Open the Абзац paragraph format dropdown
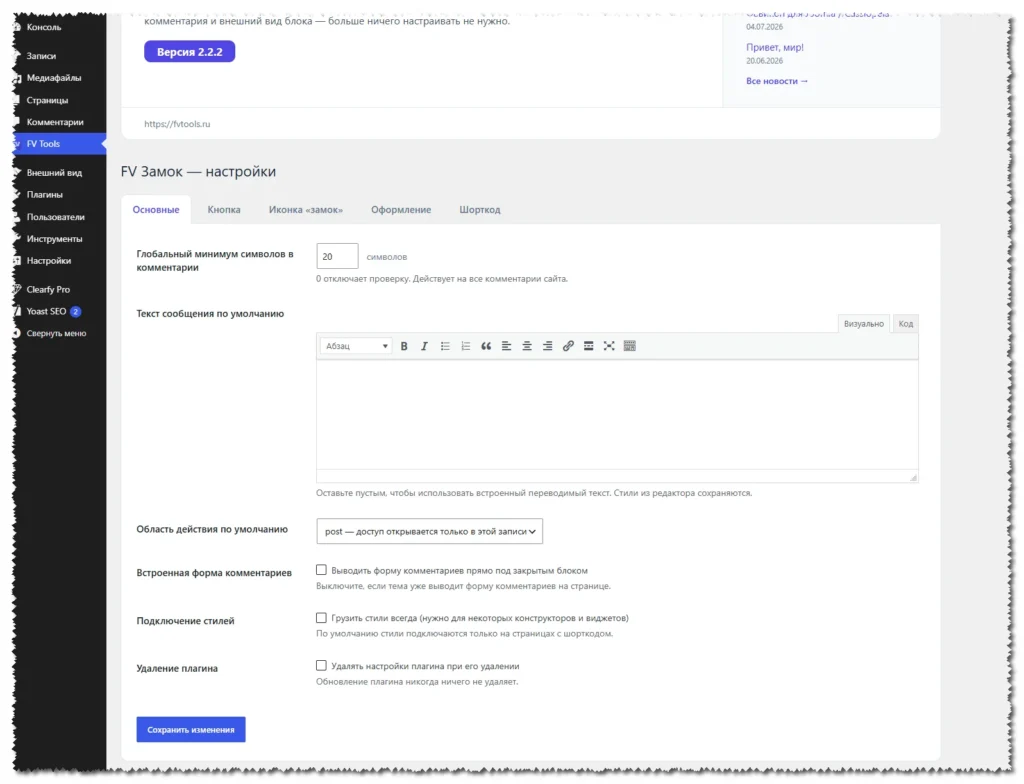This screenshot has height=784, width=1024. (x=356, y=346)
